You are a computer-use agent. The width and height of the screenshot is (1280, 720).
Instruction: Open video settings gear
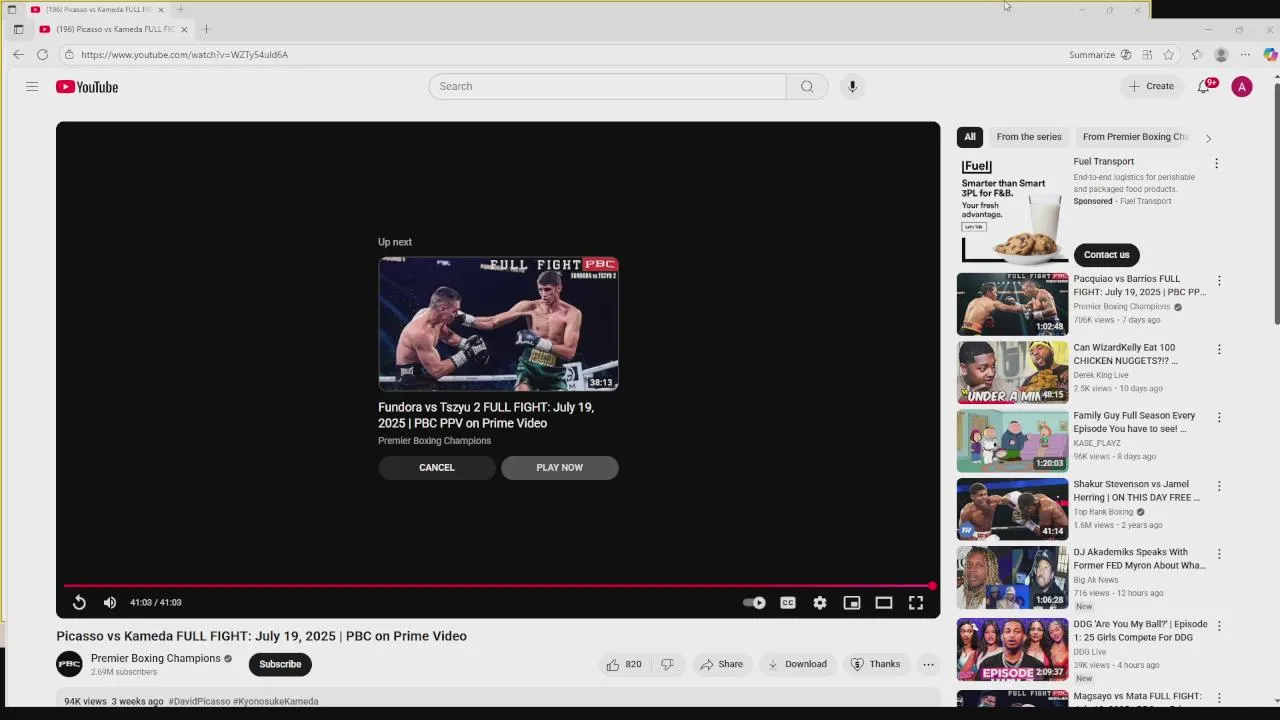[820, 602]
